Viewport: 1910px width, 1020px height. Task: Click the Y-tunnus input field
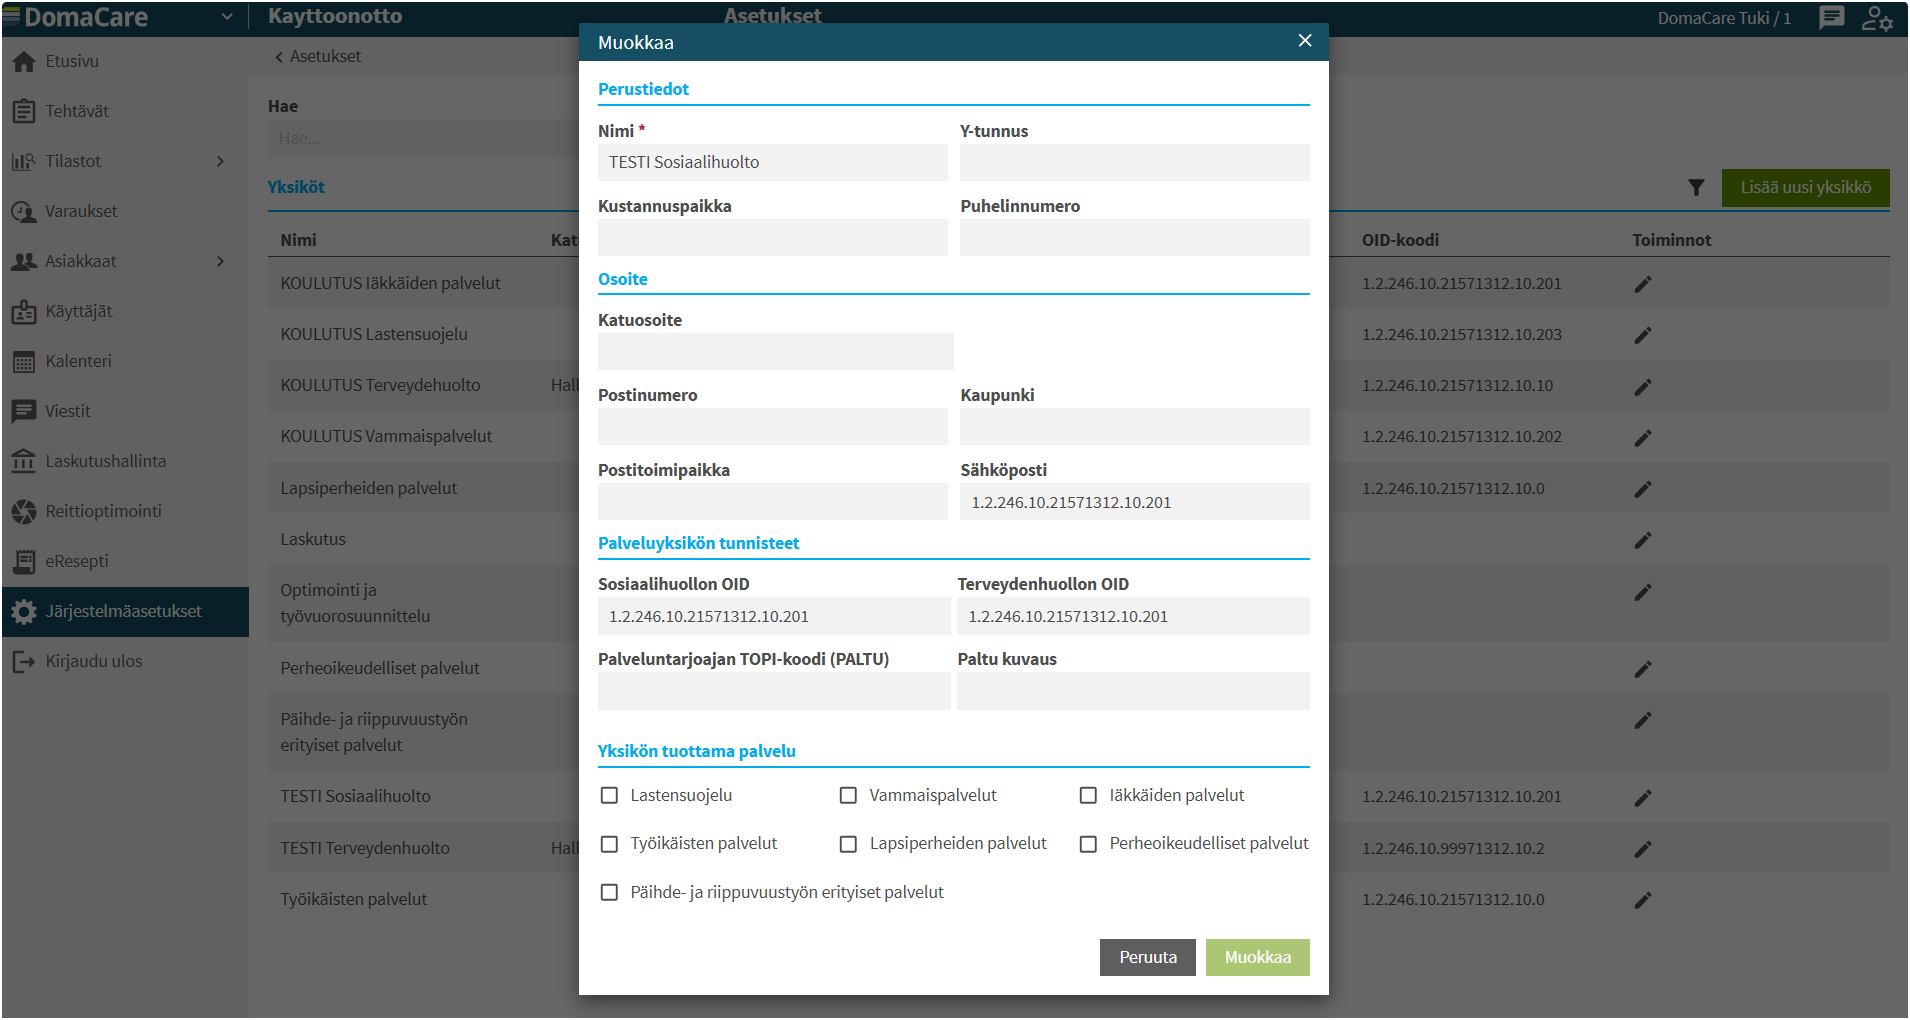click(x=1135, y=162)
